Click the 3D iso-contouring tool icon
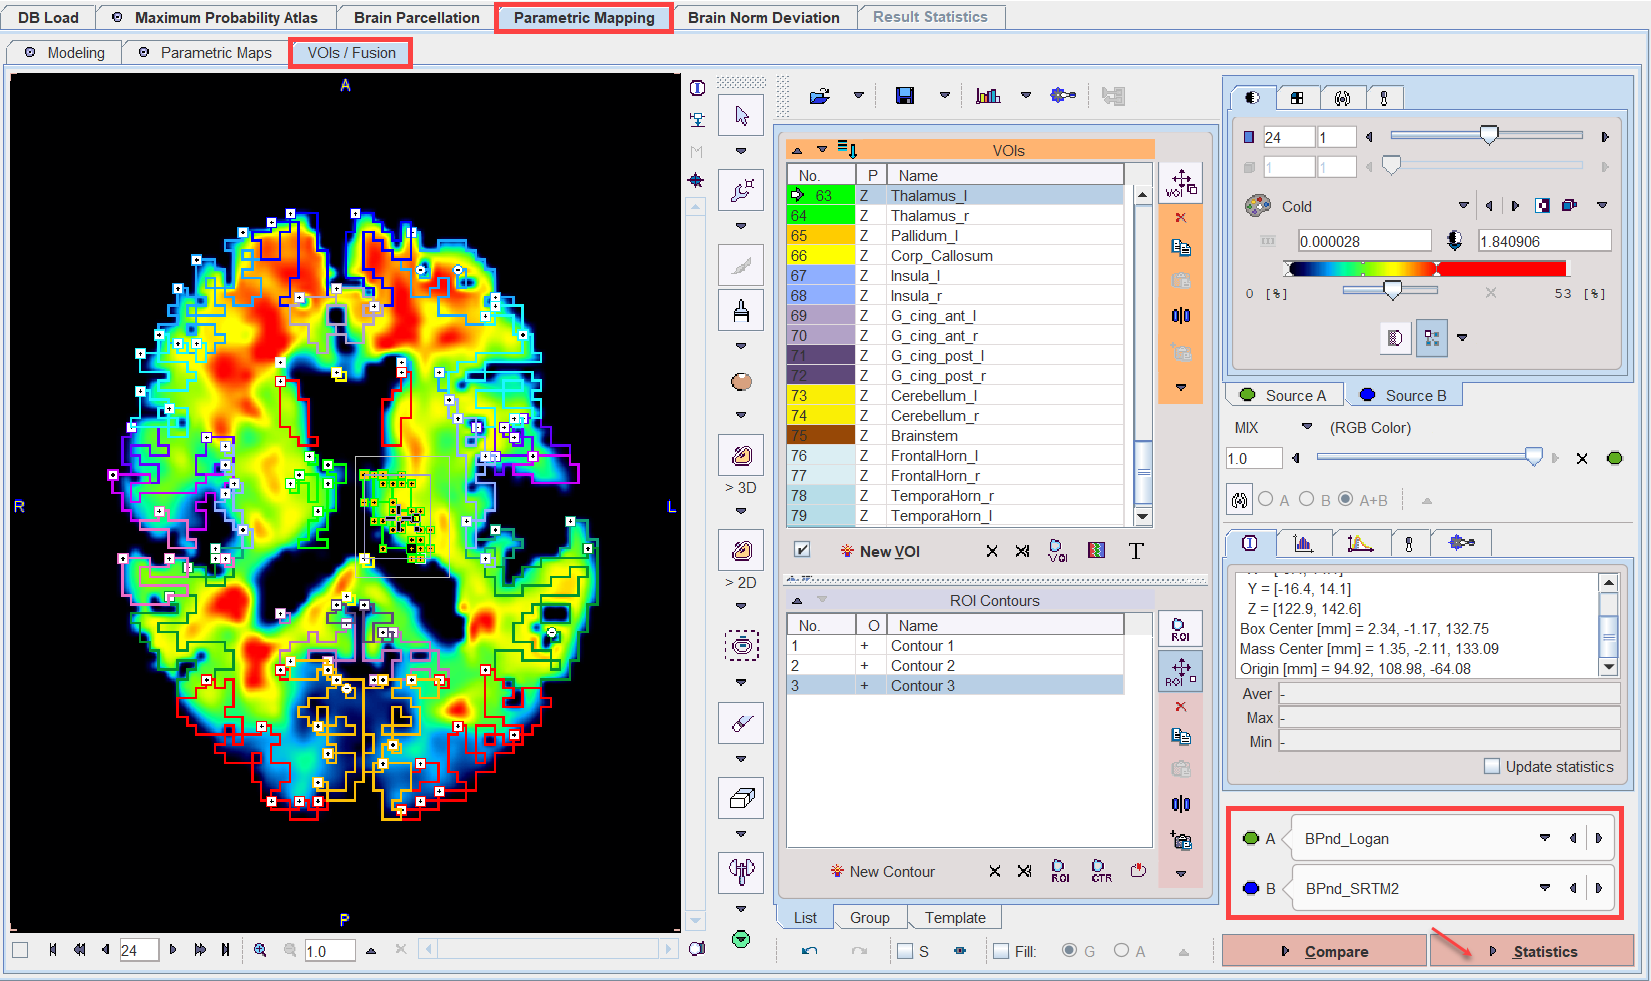1651x981 pixels. [741, 455]
